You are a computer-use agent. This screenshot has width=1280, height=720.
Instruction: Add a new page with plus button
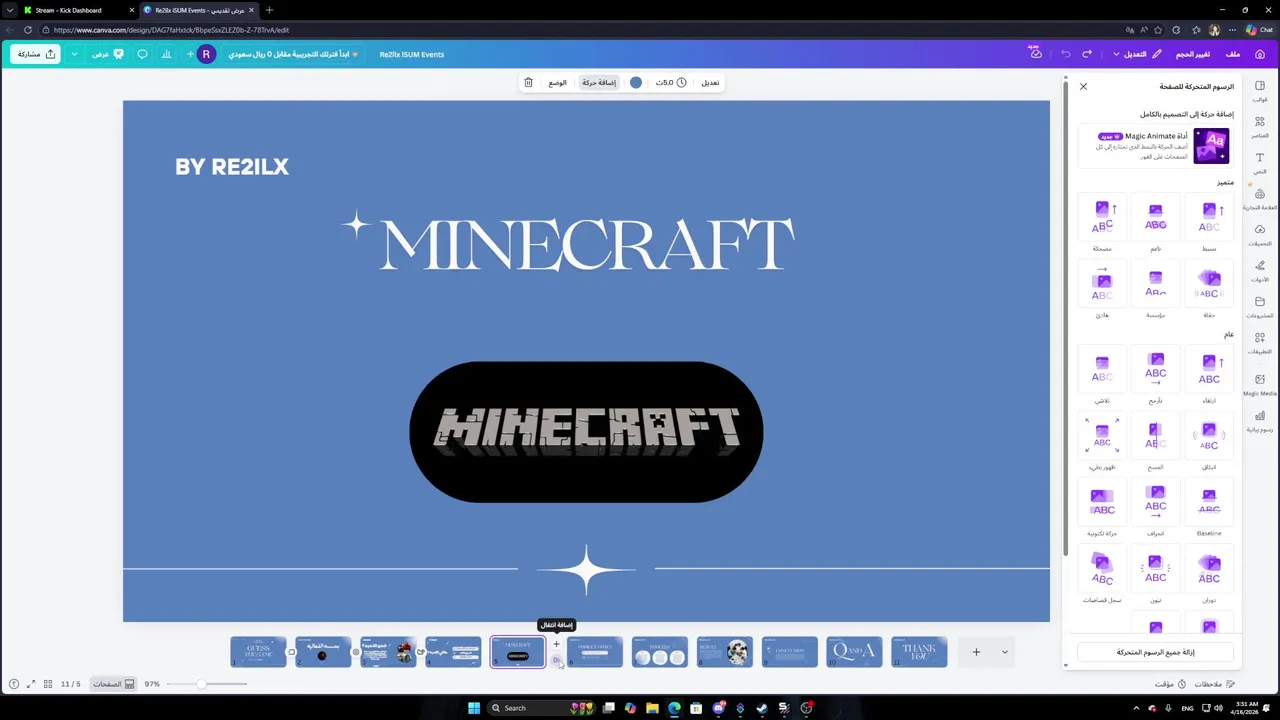coord(976,652)
